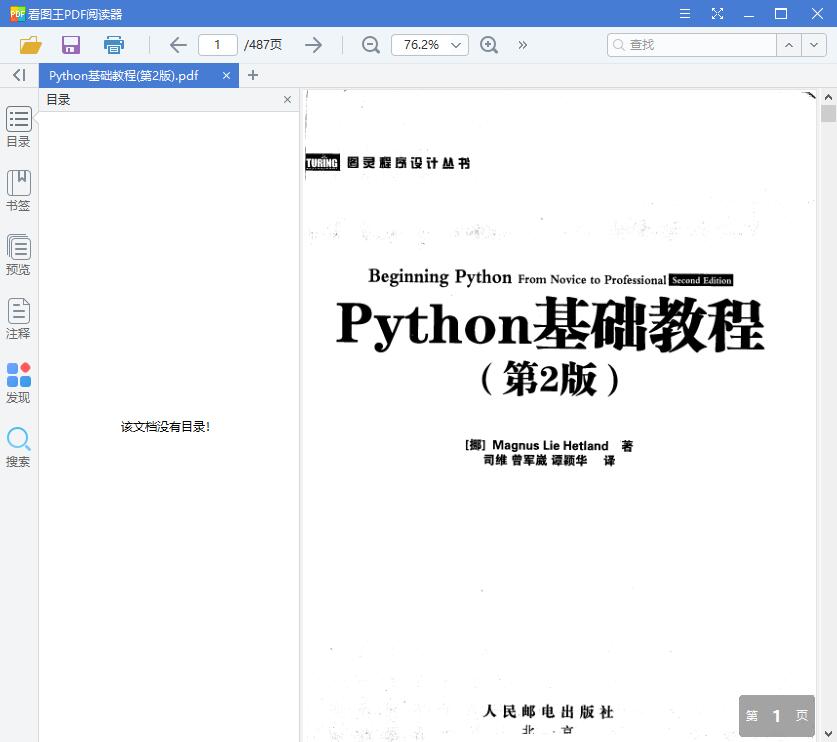Open the zoom level 76.2% dropdown
Viewport: 837px width, 742px height.
430,45
